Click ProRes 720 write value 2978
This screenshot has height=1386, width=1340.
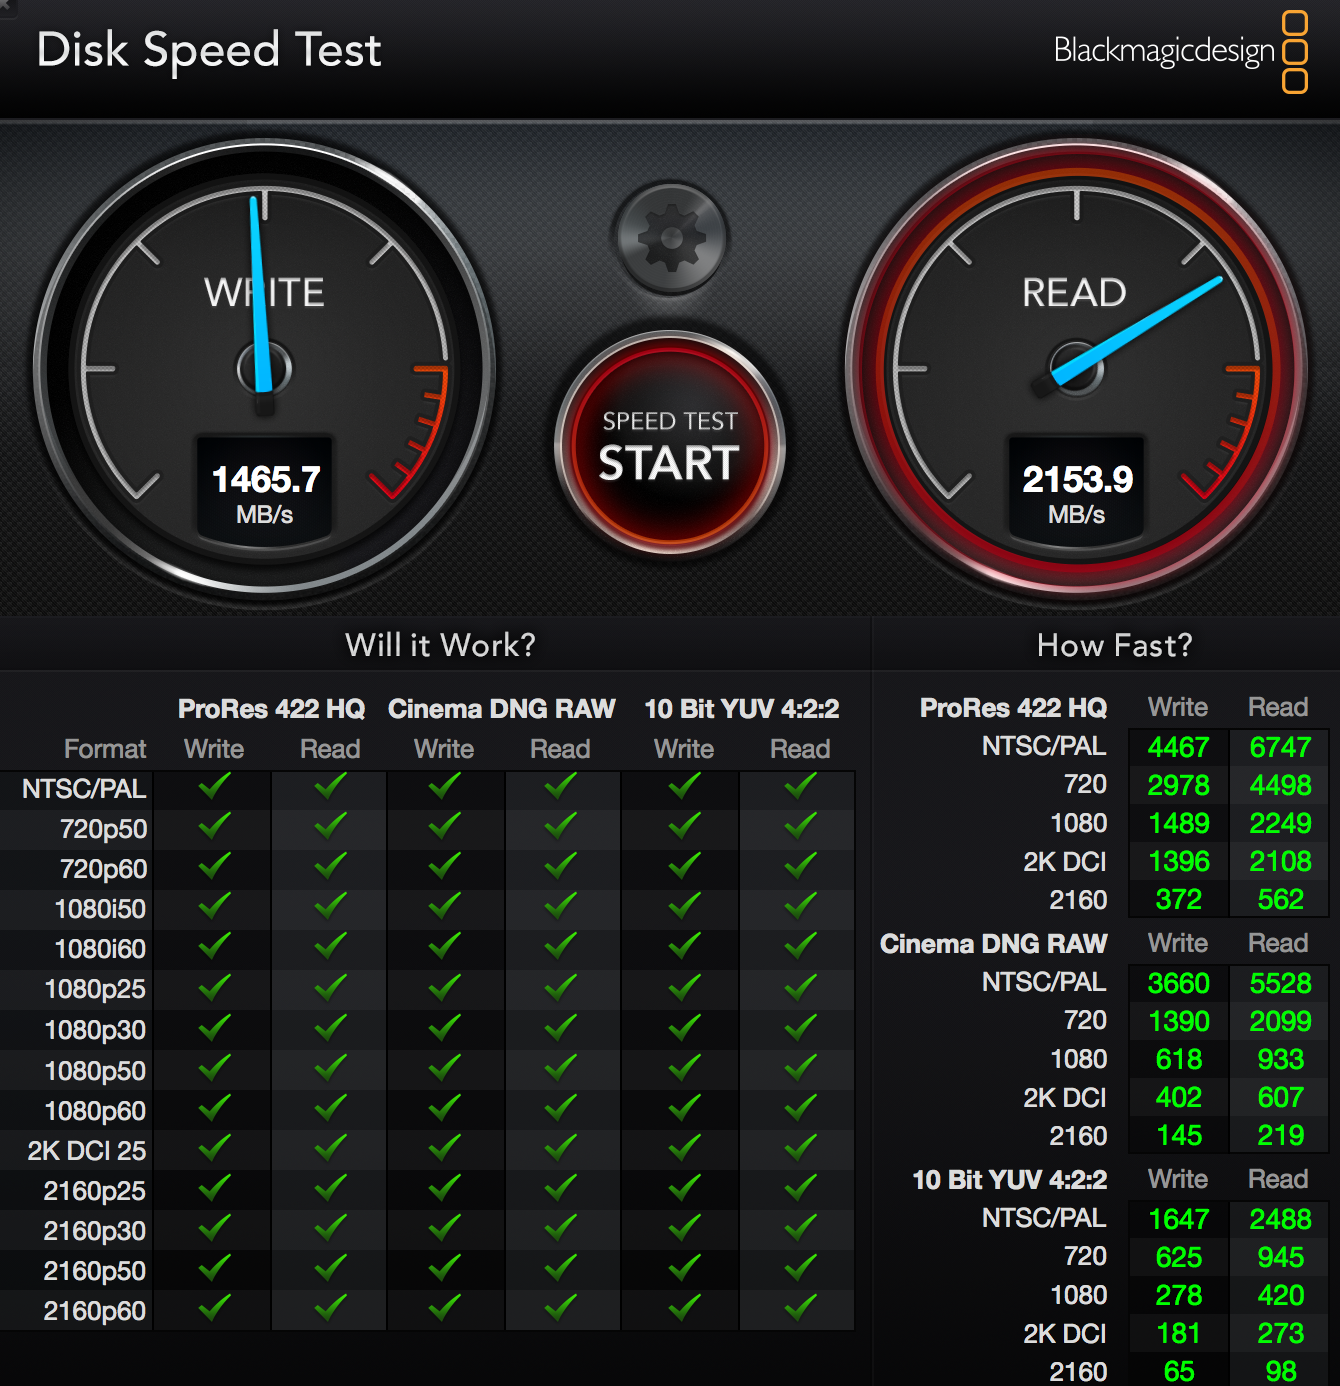tap(1178, 785)
